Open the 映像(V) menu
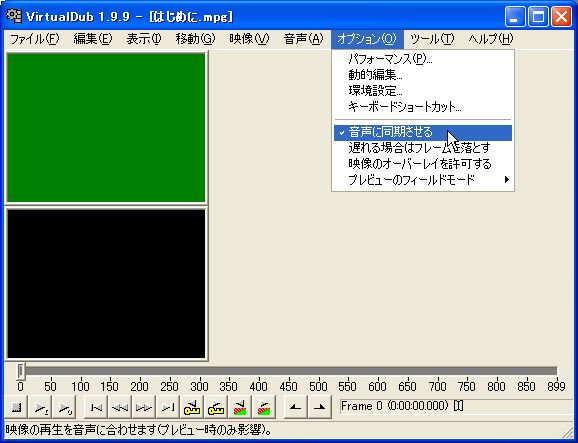The width and height of the screenshot is (578, 443). [249, 39]
